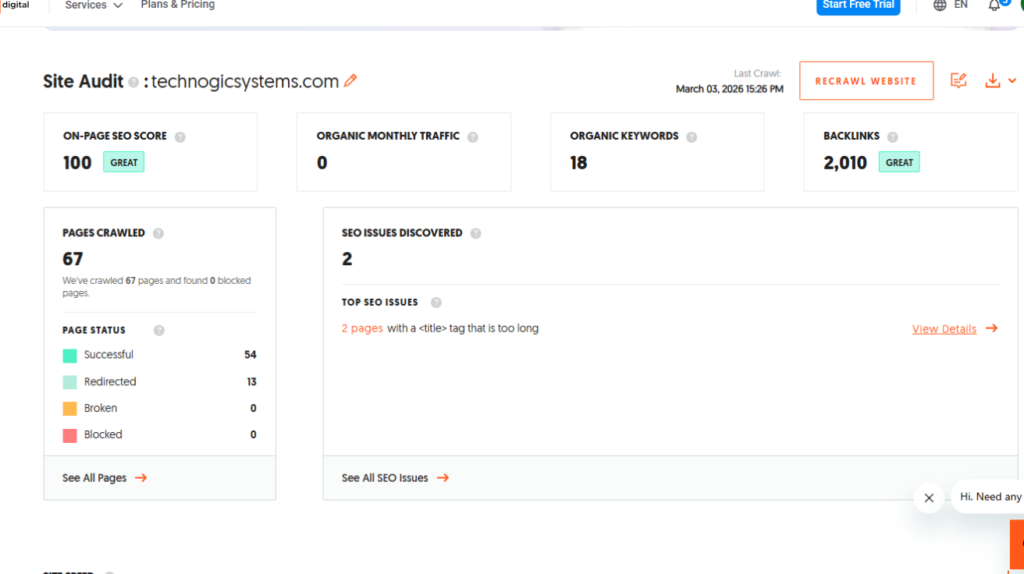Click the Backlinks help icon

(893, 136)
